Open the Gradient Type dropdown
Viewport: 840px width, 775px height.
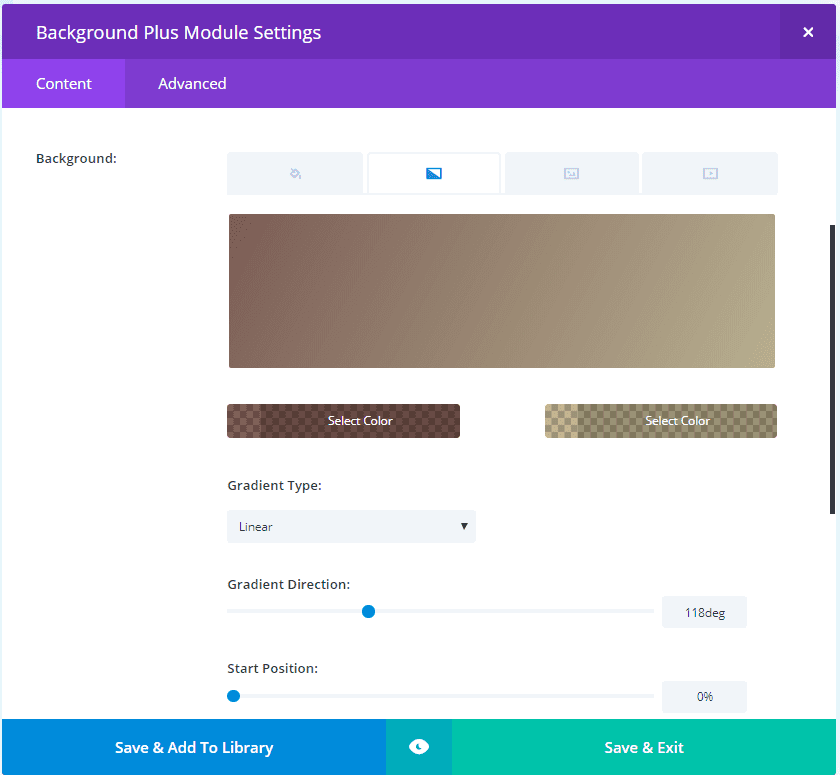click(x=351, y=526)
